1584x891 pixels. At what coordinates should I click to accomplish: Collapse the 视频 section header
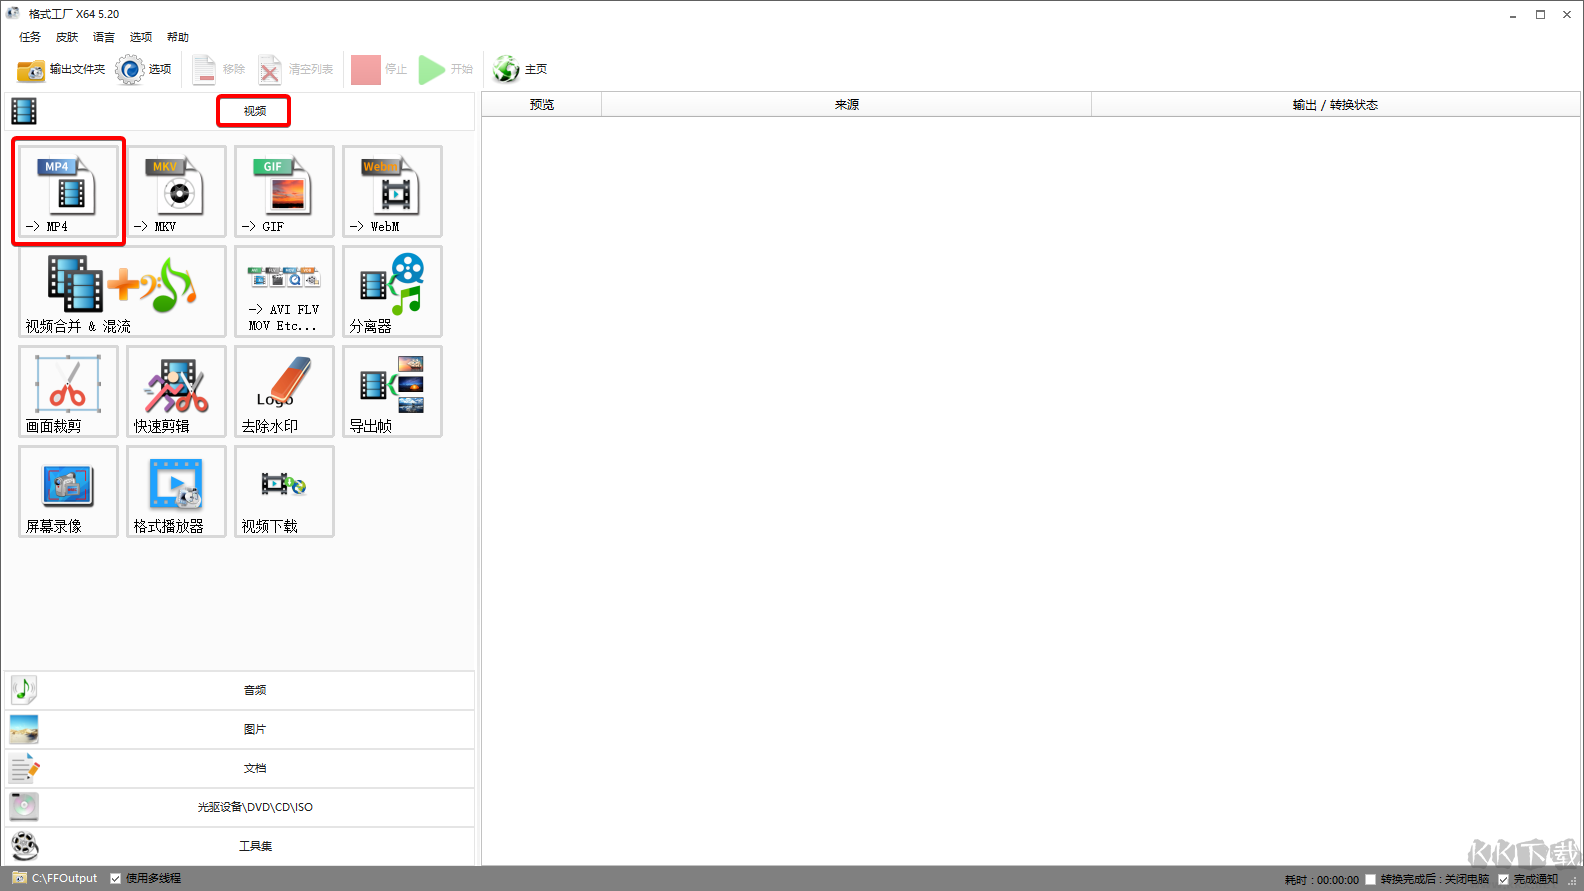coord(240,111)
